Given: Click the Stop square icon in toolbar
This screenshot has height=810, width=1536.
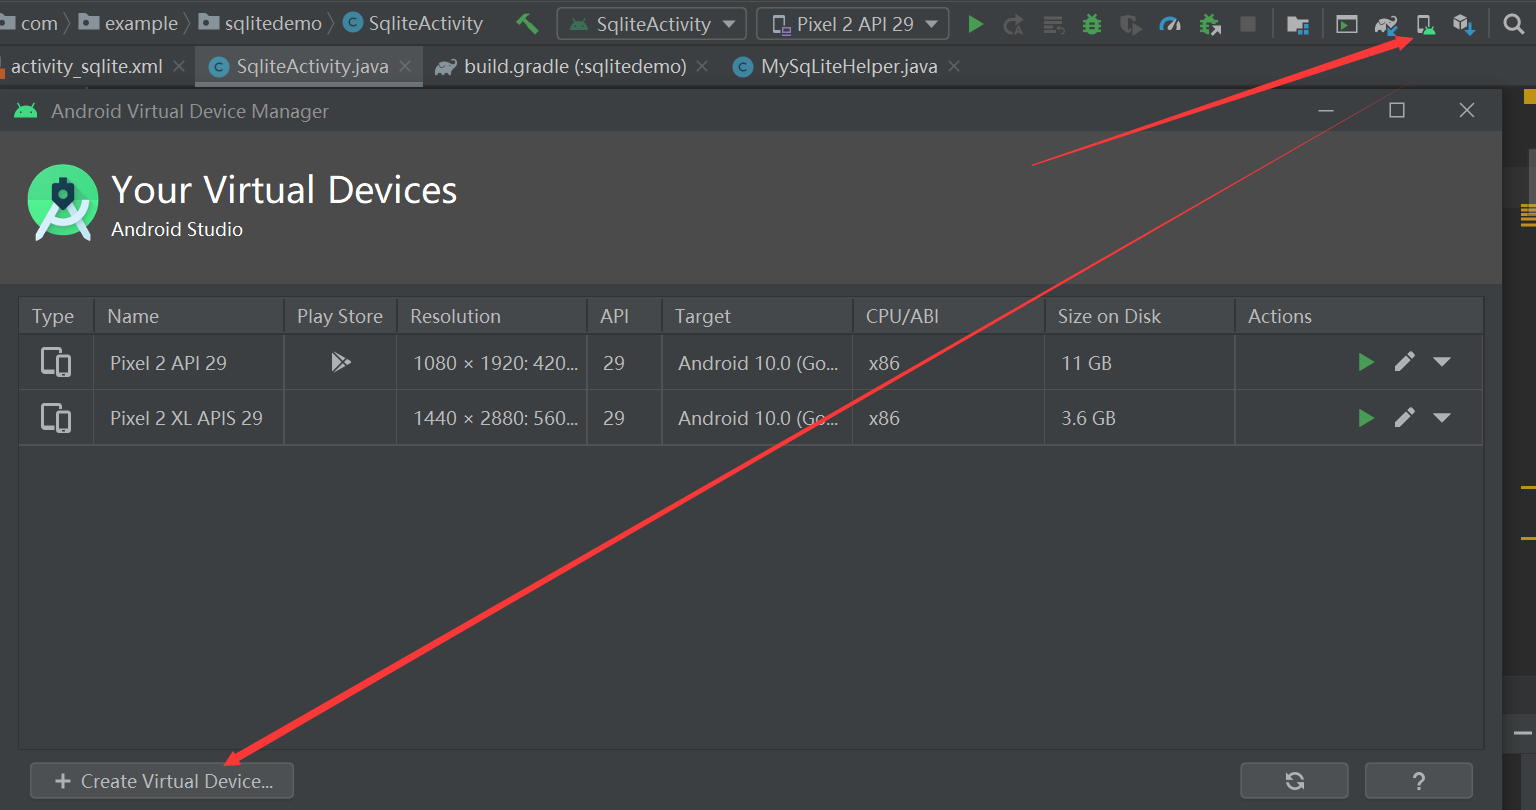Looking at the screenshot, I should coord(1248,24).
